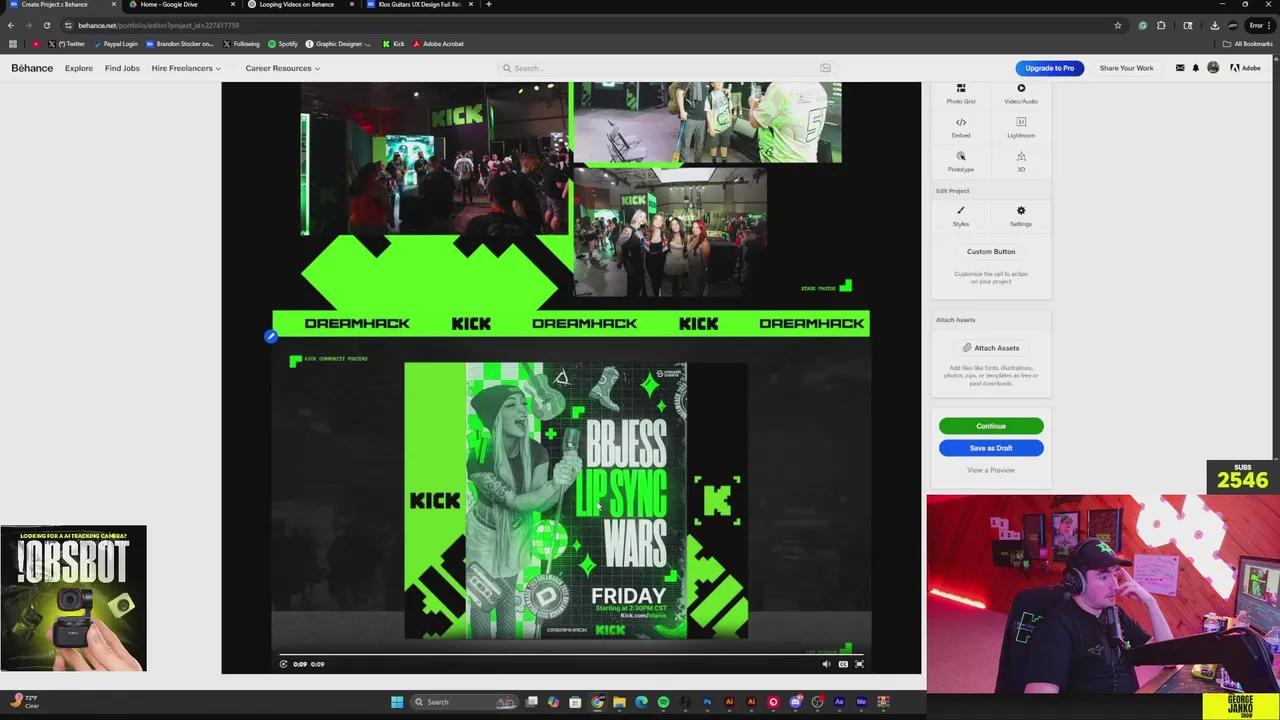1280x720 pixels.
Task: Click the Custom Button option
Action: click(x=991, y=252)
